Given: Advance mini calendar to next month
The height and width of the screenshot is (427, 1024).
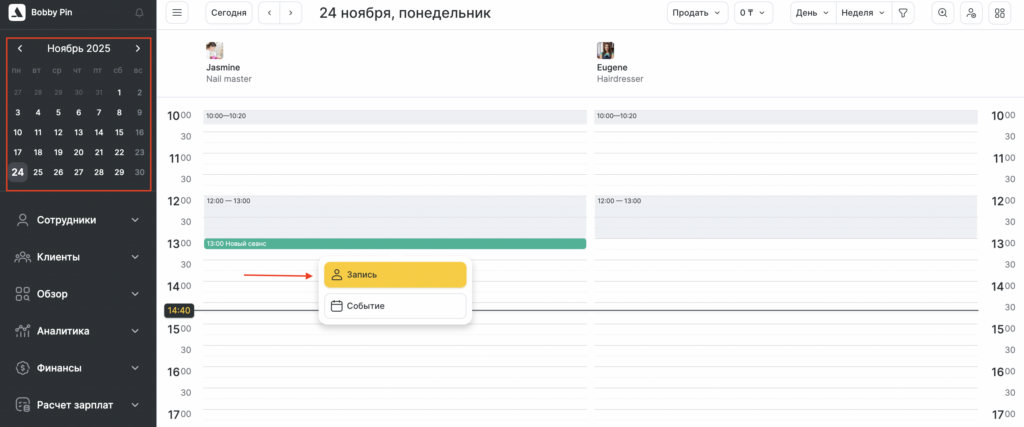Looking at the screenshot, I should coord(138,48).
